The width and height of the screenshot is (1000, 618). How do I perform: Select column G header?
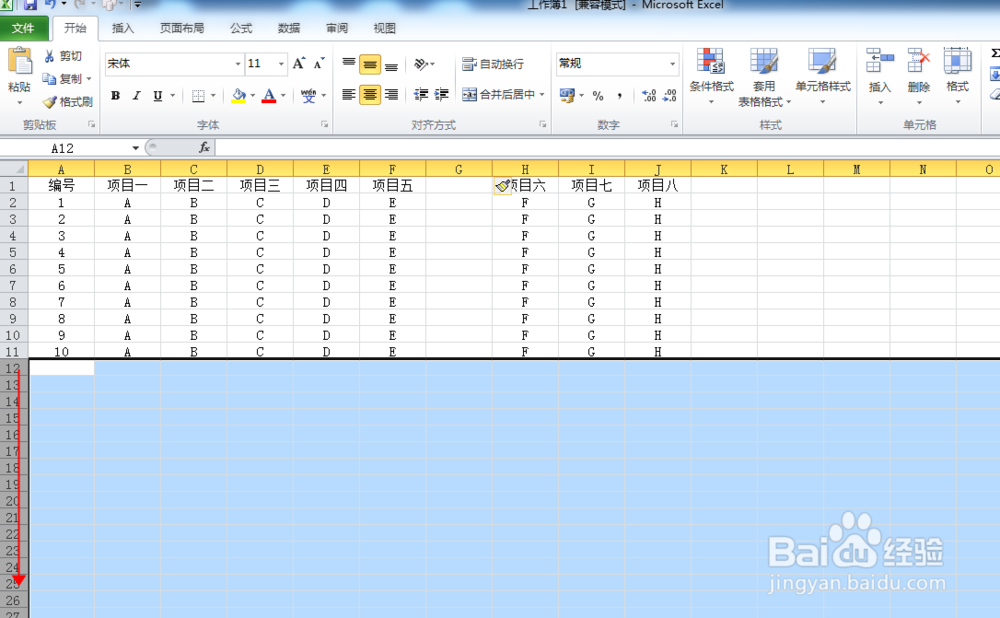pyautogui.click(x=459, y=169)
